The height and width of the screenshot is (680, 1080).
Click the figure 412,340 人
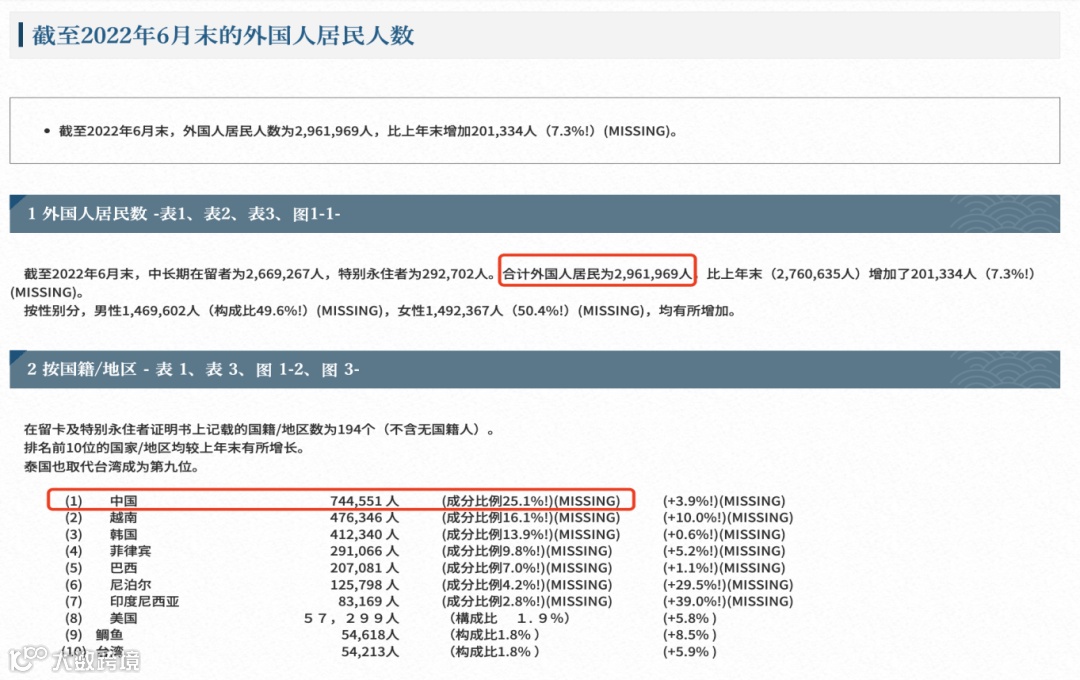coord(364,535)
